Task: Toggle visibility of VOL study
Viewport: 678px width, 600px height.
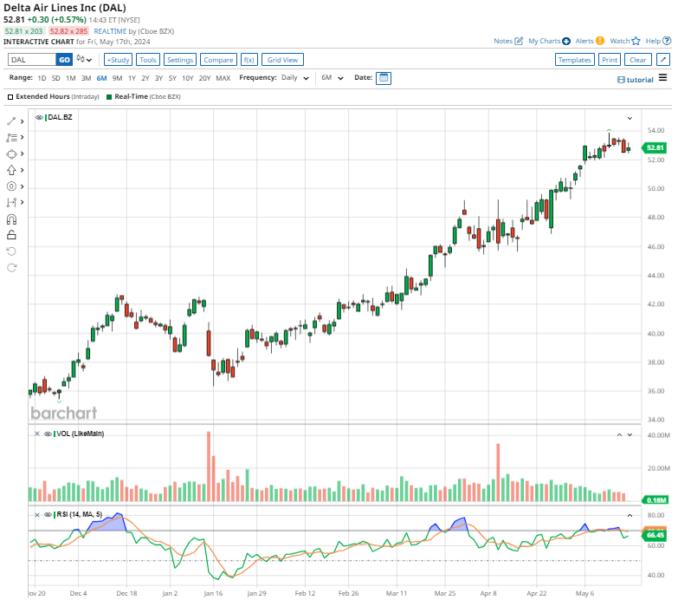Action: (x=48, y=434)
